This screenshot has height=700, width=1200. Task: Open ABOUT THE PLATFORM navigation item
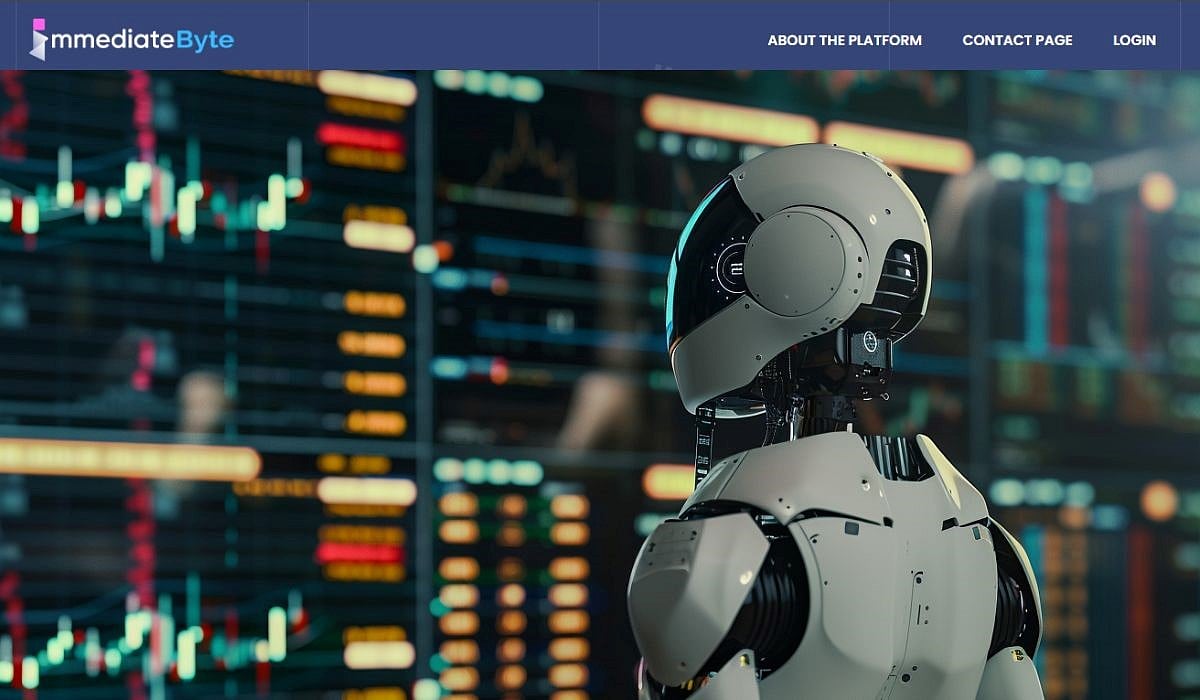[843, 40]
